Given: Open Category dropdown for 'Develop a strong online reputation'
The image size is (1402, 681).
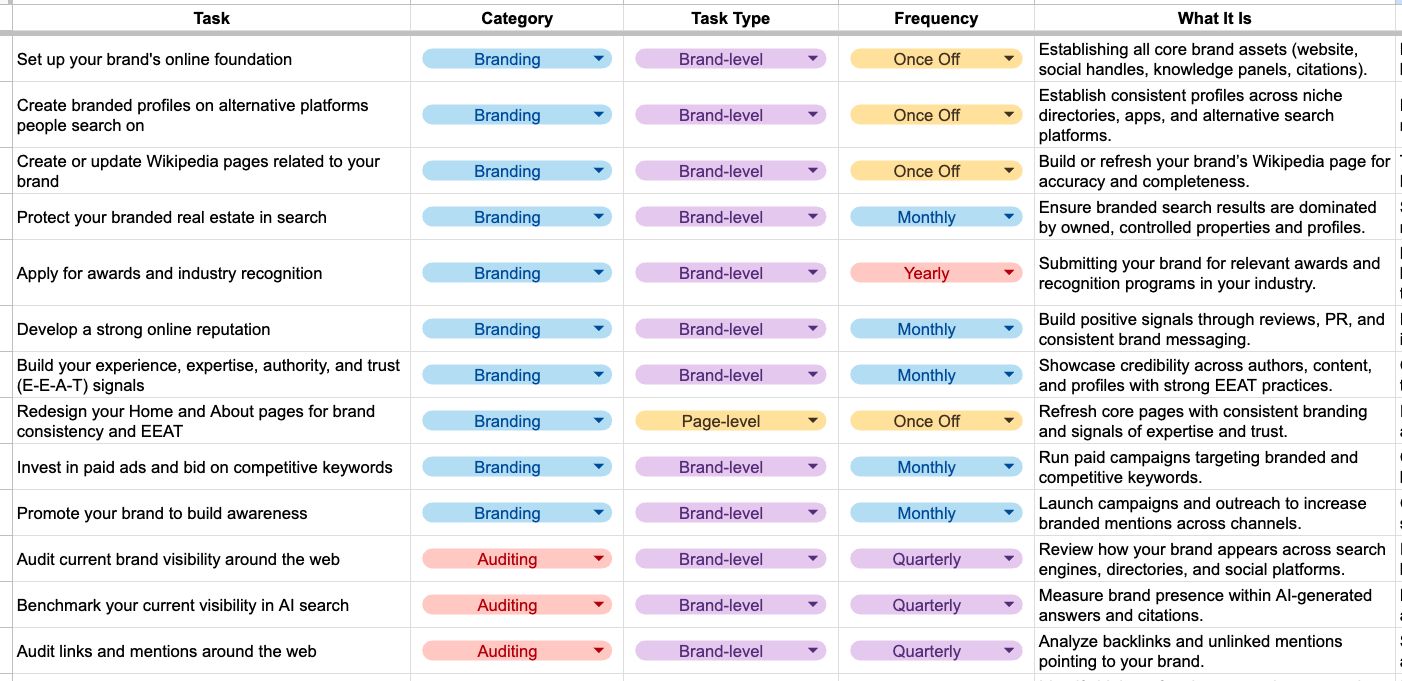Looking at the screenshot, I should point(598,329).
